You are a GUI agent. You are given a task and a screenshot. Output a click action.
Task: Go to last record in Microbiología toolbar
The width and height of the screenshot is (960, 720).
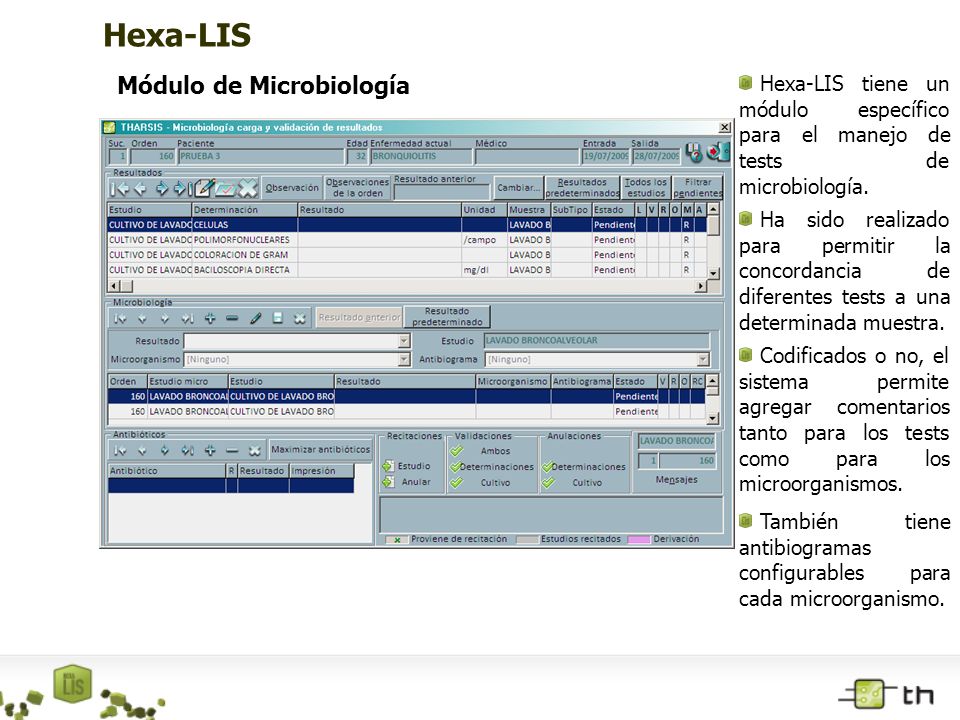click(187, 318)
